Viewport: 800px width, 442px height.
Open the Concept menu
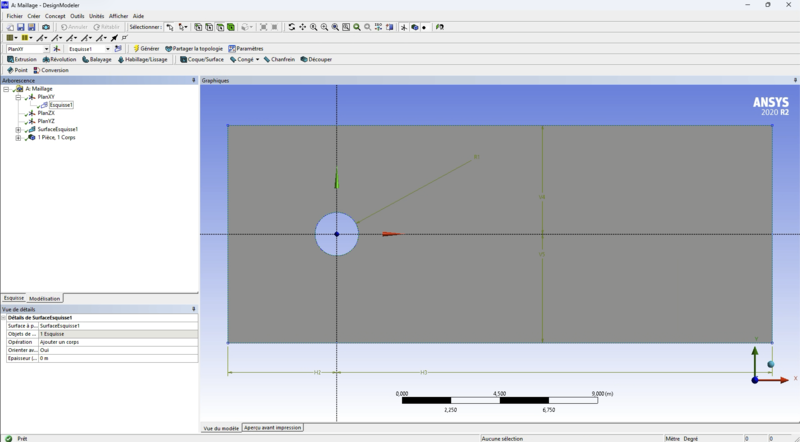pyautogui.click(x=55, y=16)
